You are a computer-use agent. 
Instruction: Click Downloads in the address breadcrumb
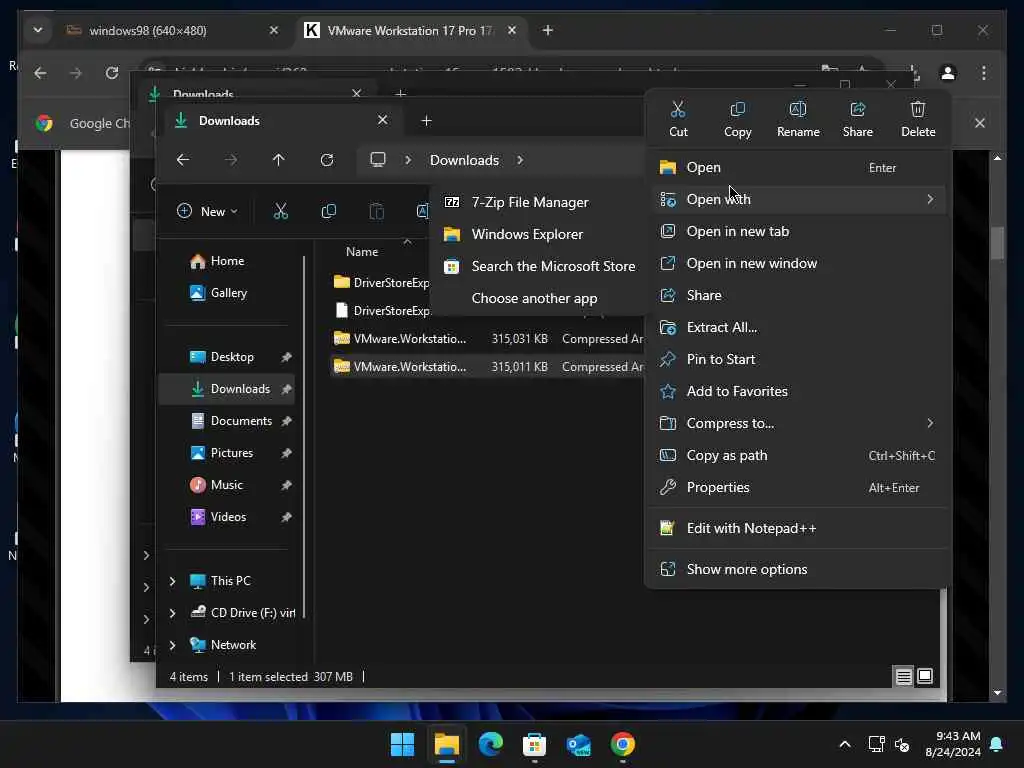click(464, 160)
